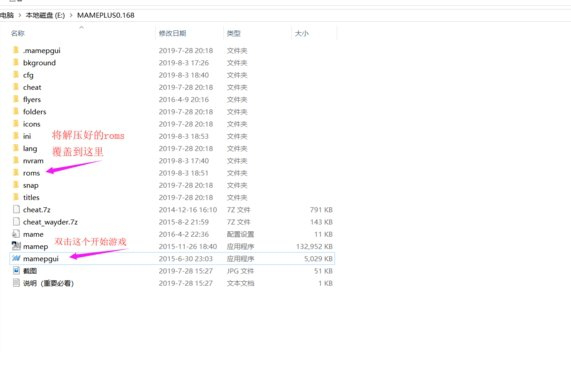571x366 pixels.
Task: Select the icons folder icon
Action: pos(16,123)
